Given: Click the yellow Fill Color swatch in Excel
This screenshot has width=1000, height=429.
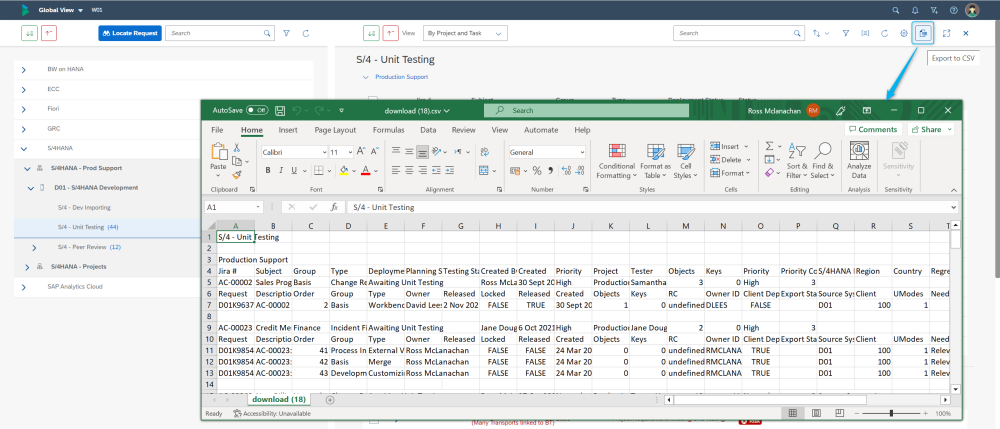Looking at the screenshot, I should point(344,170).
